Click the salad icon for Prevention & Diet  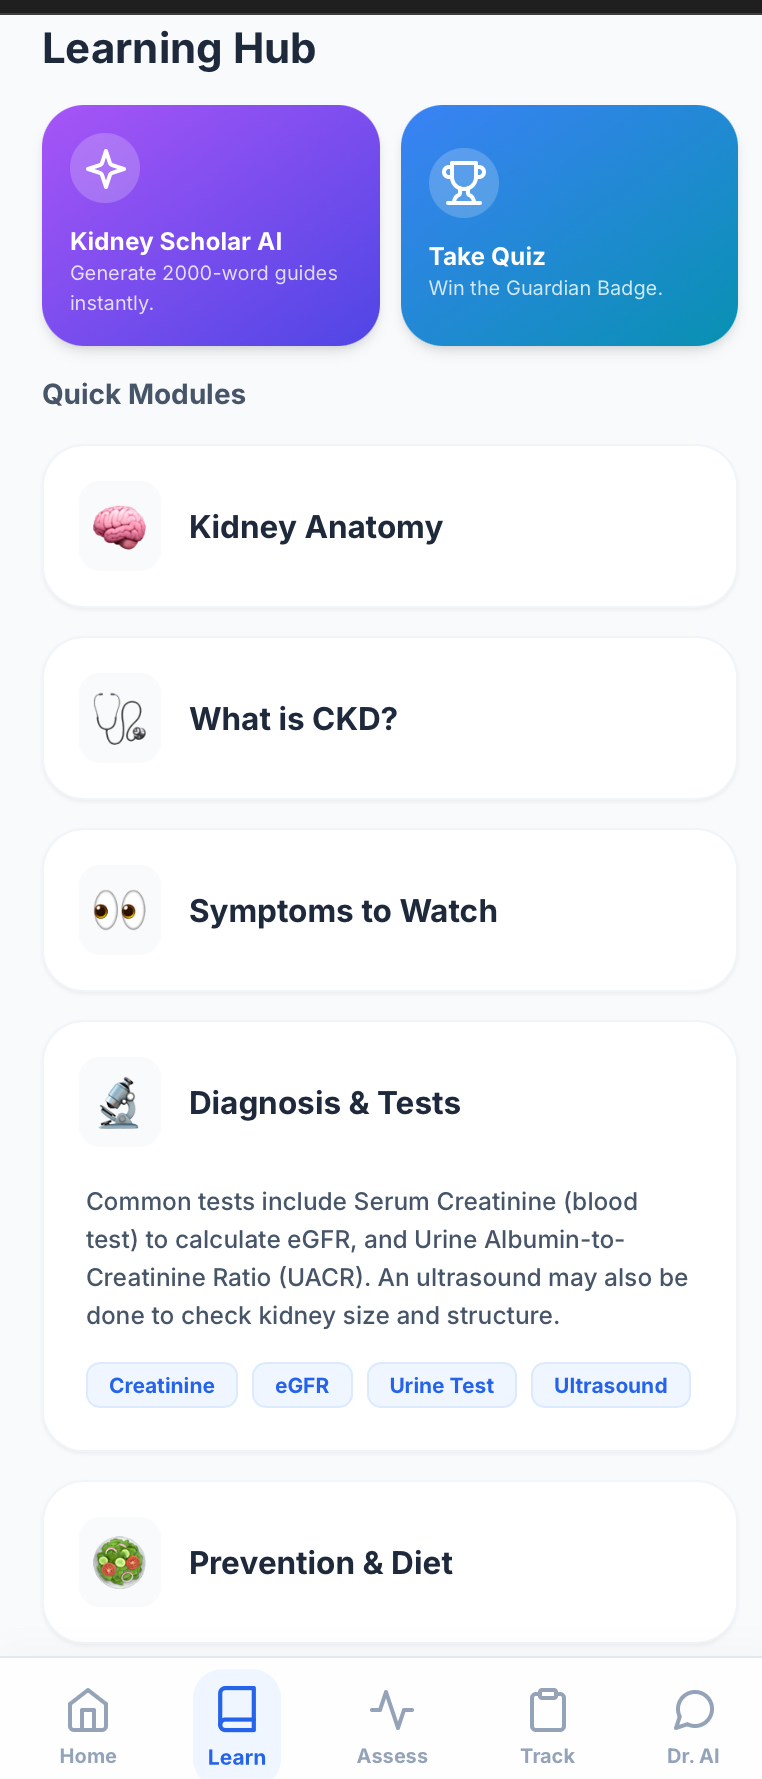click(x=120, y=1562)
